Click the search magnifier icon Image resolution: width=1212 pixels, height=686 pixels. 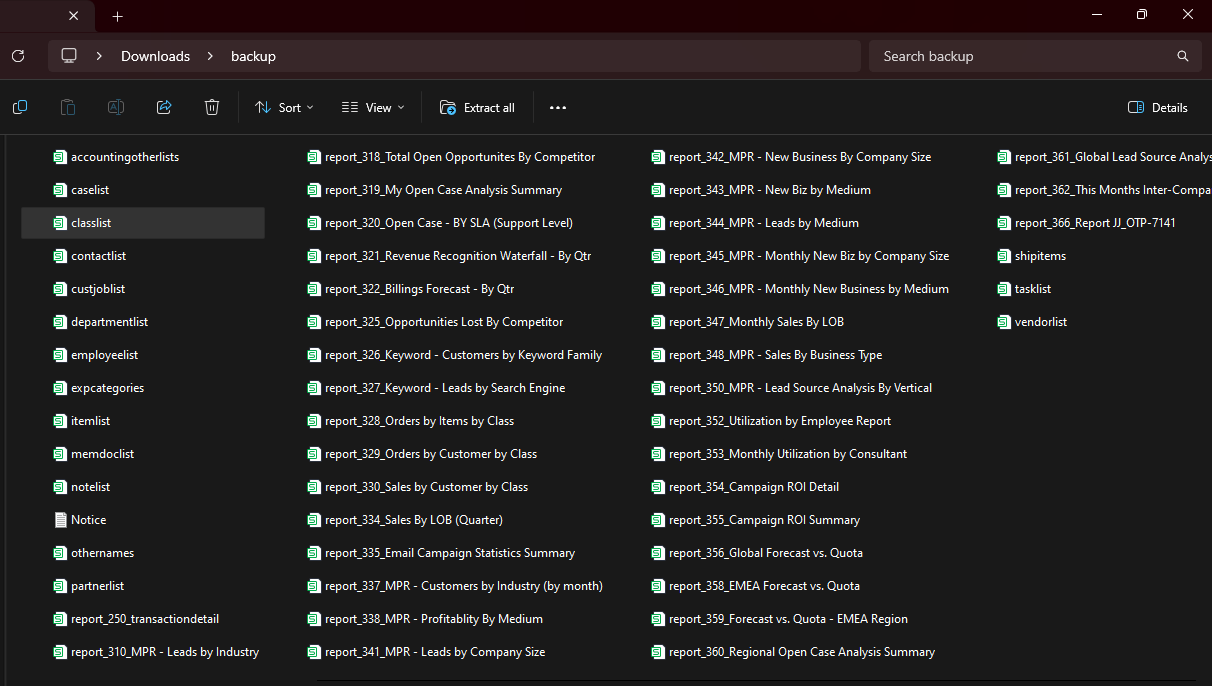[x=1183, y=56]
